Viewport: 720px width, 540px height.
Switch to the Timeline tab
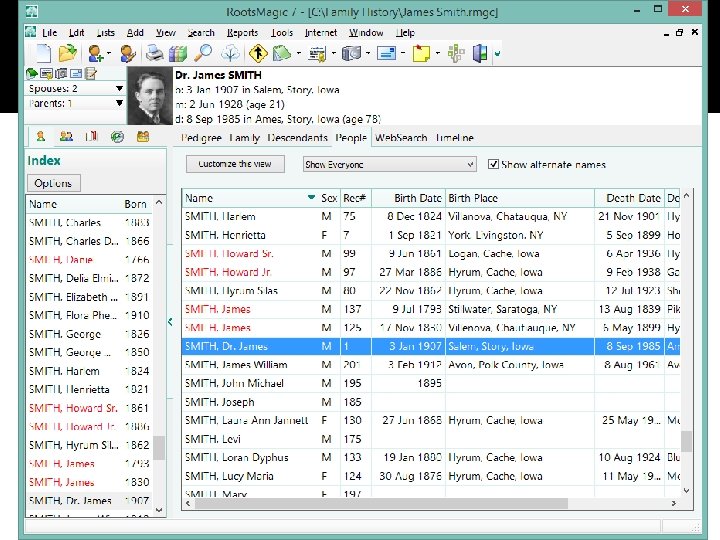tap(455, 138)
